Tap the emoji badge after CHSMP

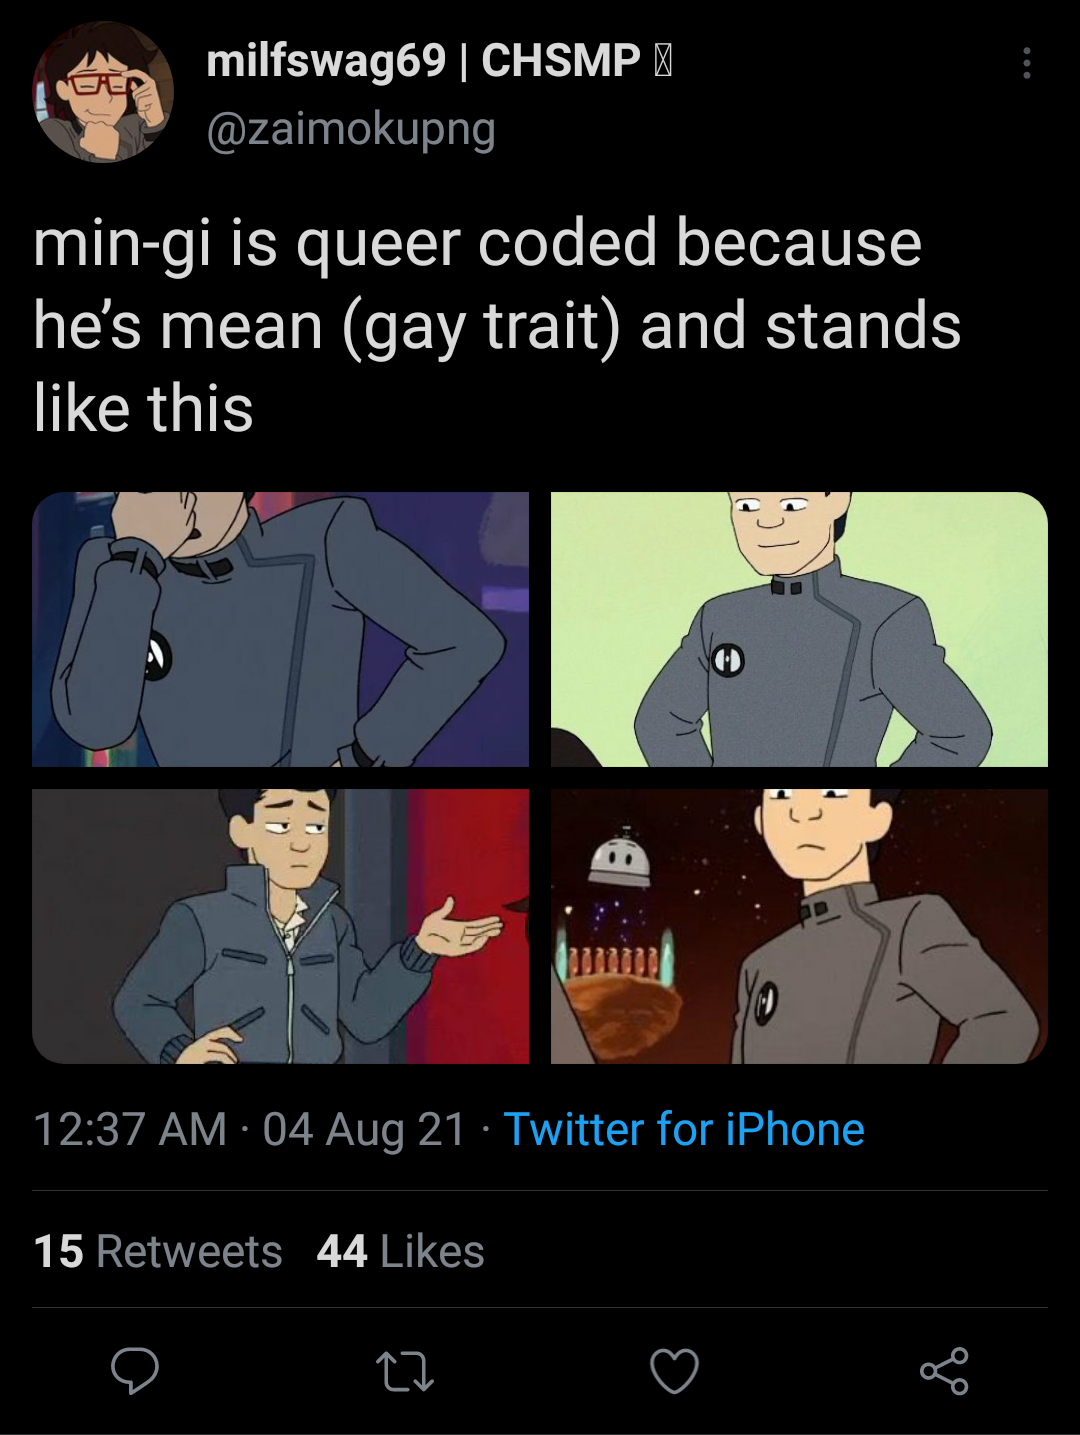click(662, 61)
